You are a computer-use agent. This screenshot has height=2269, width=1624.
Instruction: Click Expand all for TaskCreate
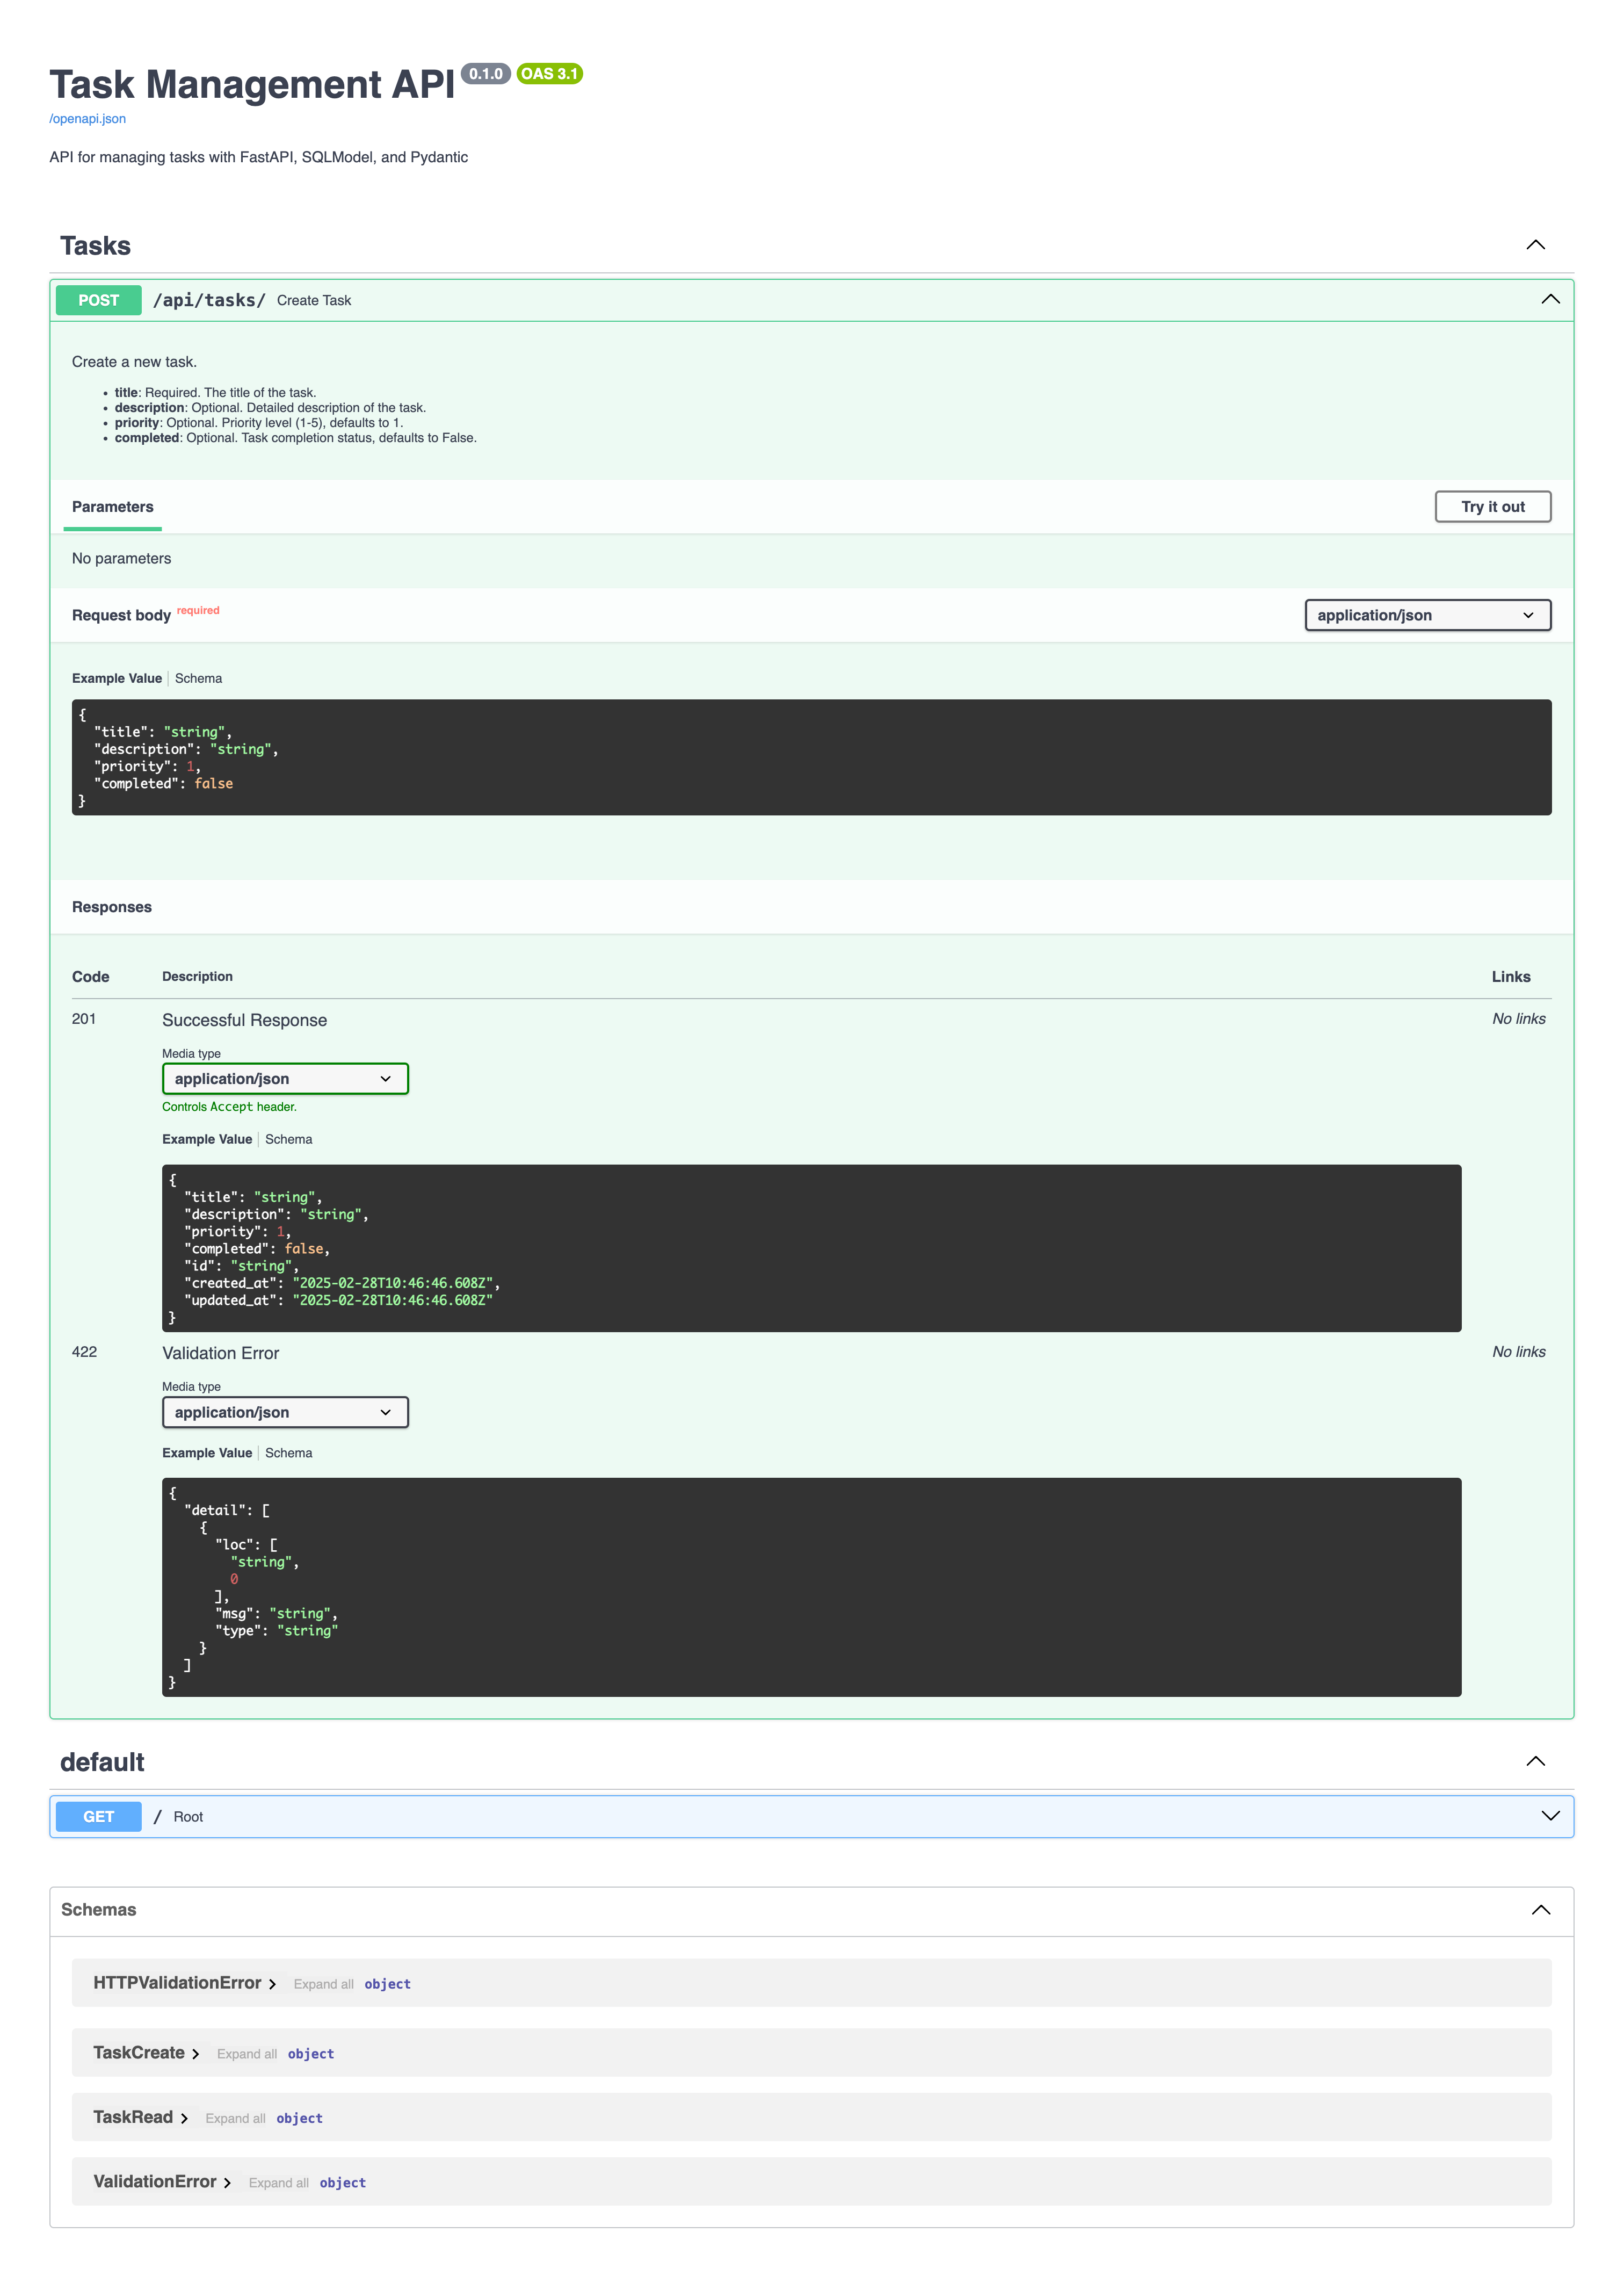pyautogui.click(x=246, y=2054)
